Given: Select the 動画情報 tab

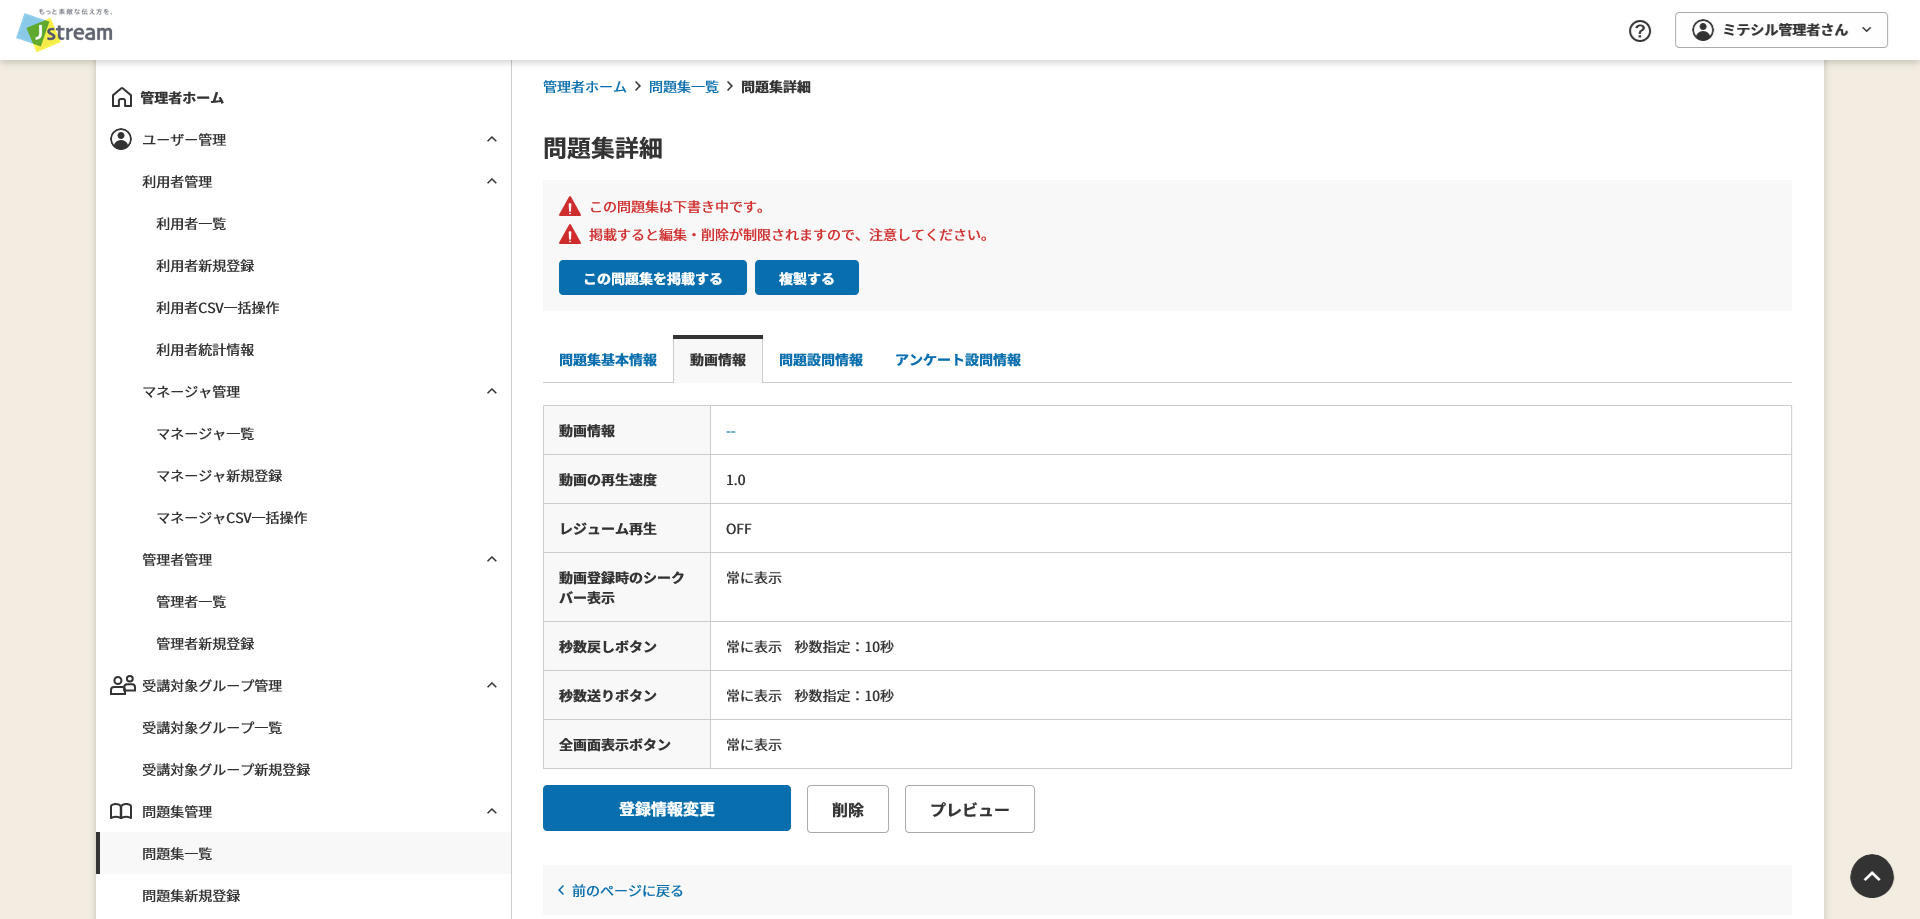Looking at the screenshot, I should tap(718, 360).
